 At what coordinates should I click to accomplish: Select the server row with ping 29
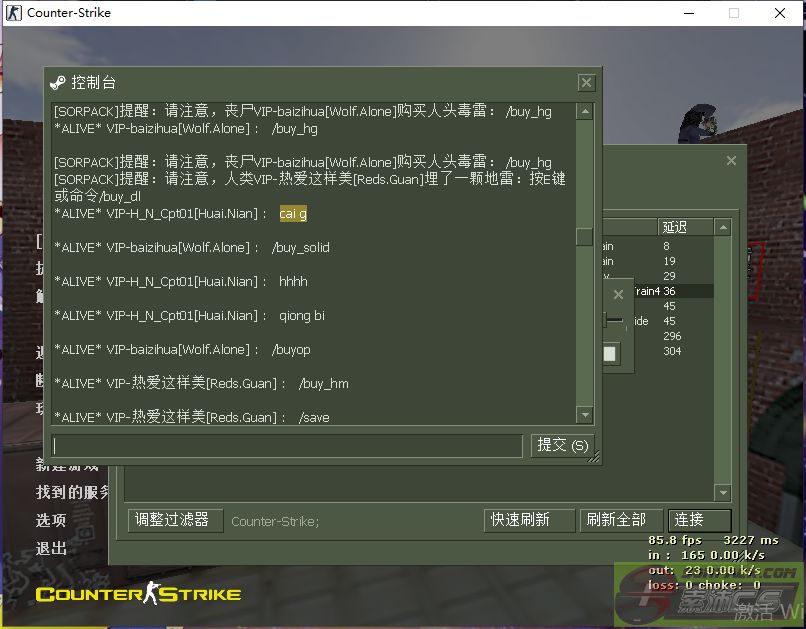(658, 276)
